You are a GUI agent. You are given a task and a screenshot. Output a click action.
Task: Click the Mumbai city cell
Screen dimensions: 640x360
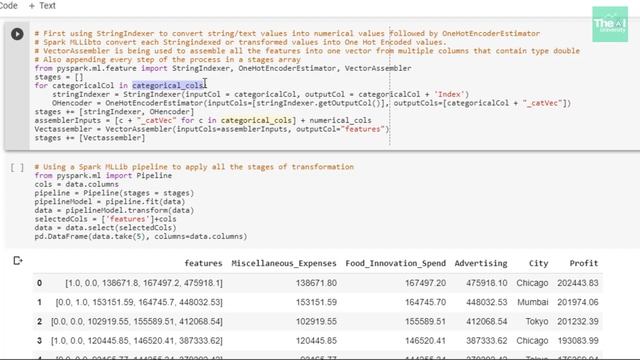[533, 302]
